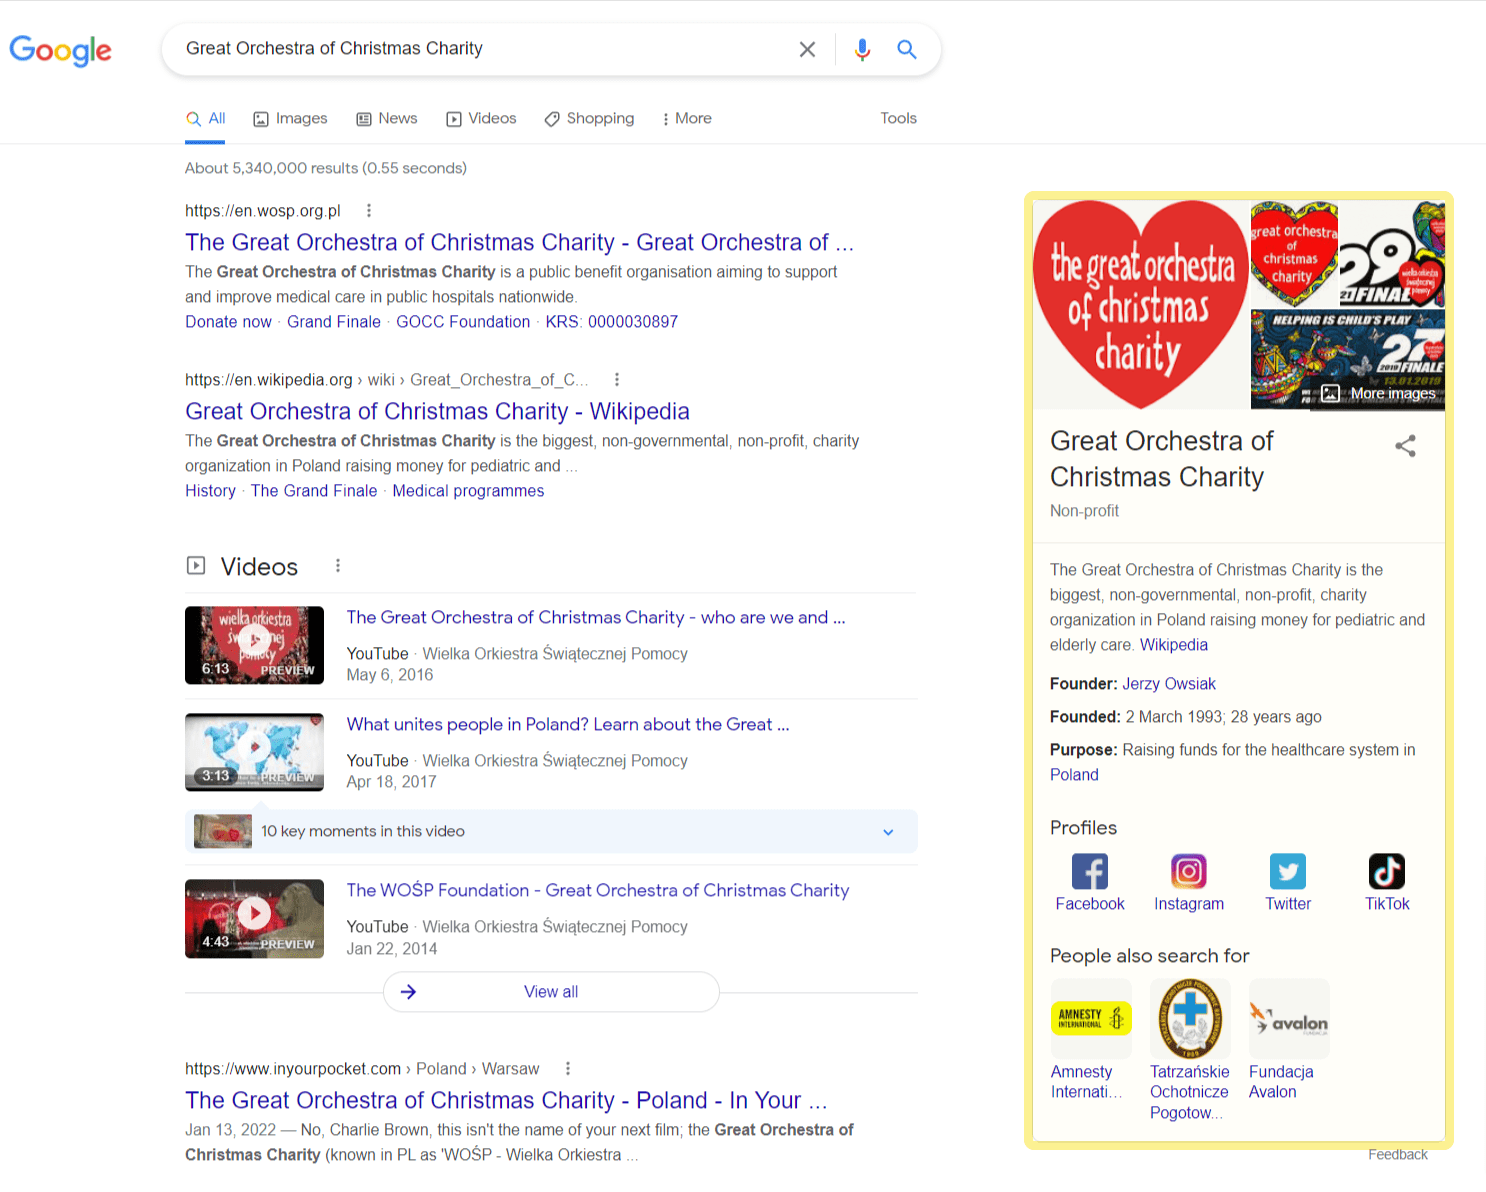Open three-dot menu for inyourpocket.com result
Image resolution: width=1486 pixels, height=1192 pixels.
coord(568,1068)
